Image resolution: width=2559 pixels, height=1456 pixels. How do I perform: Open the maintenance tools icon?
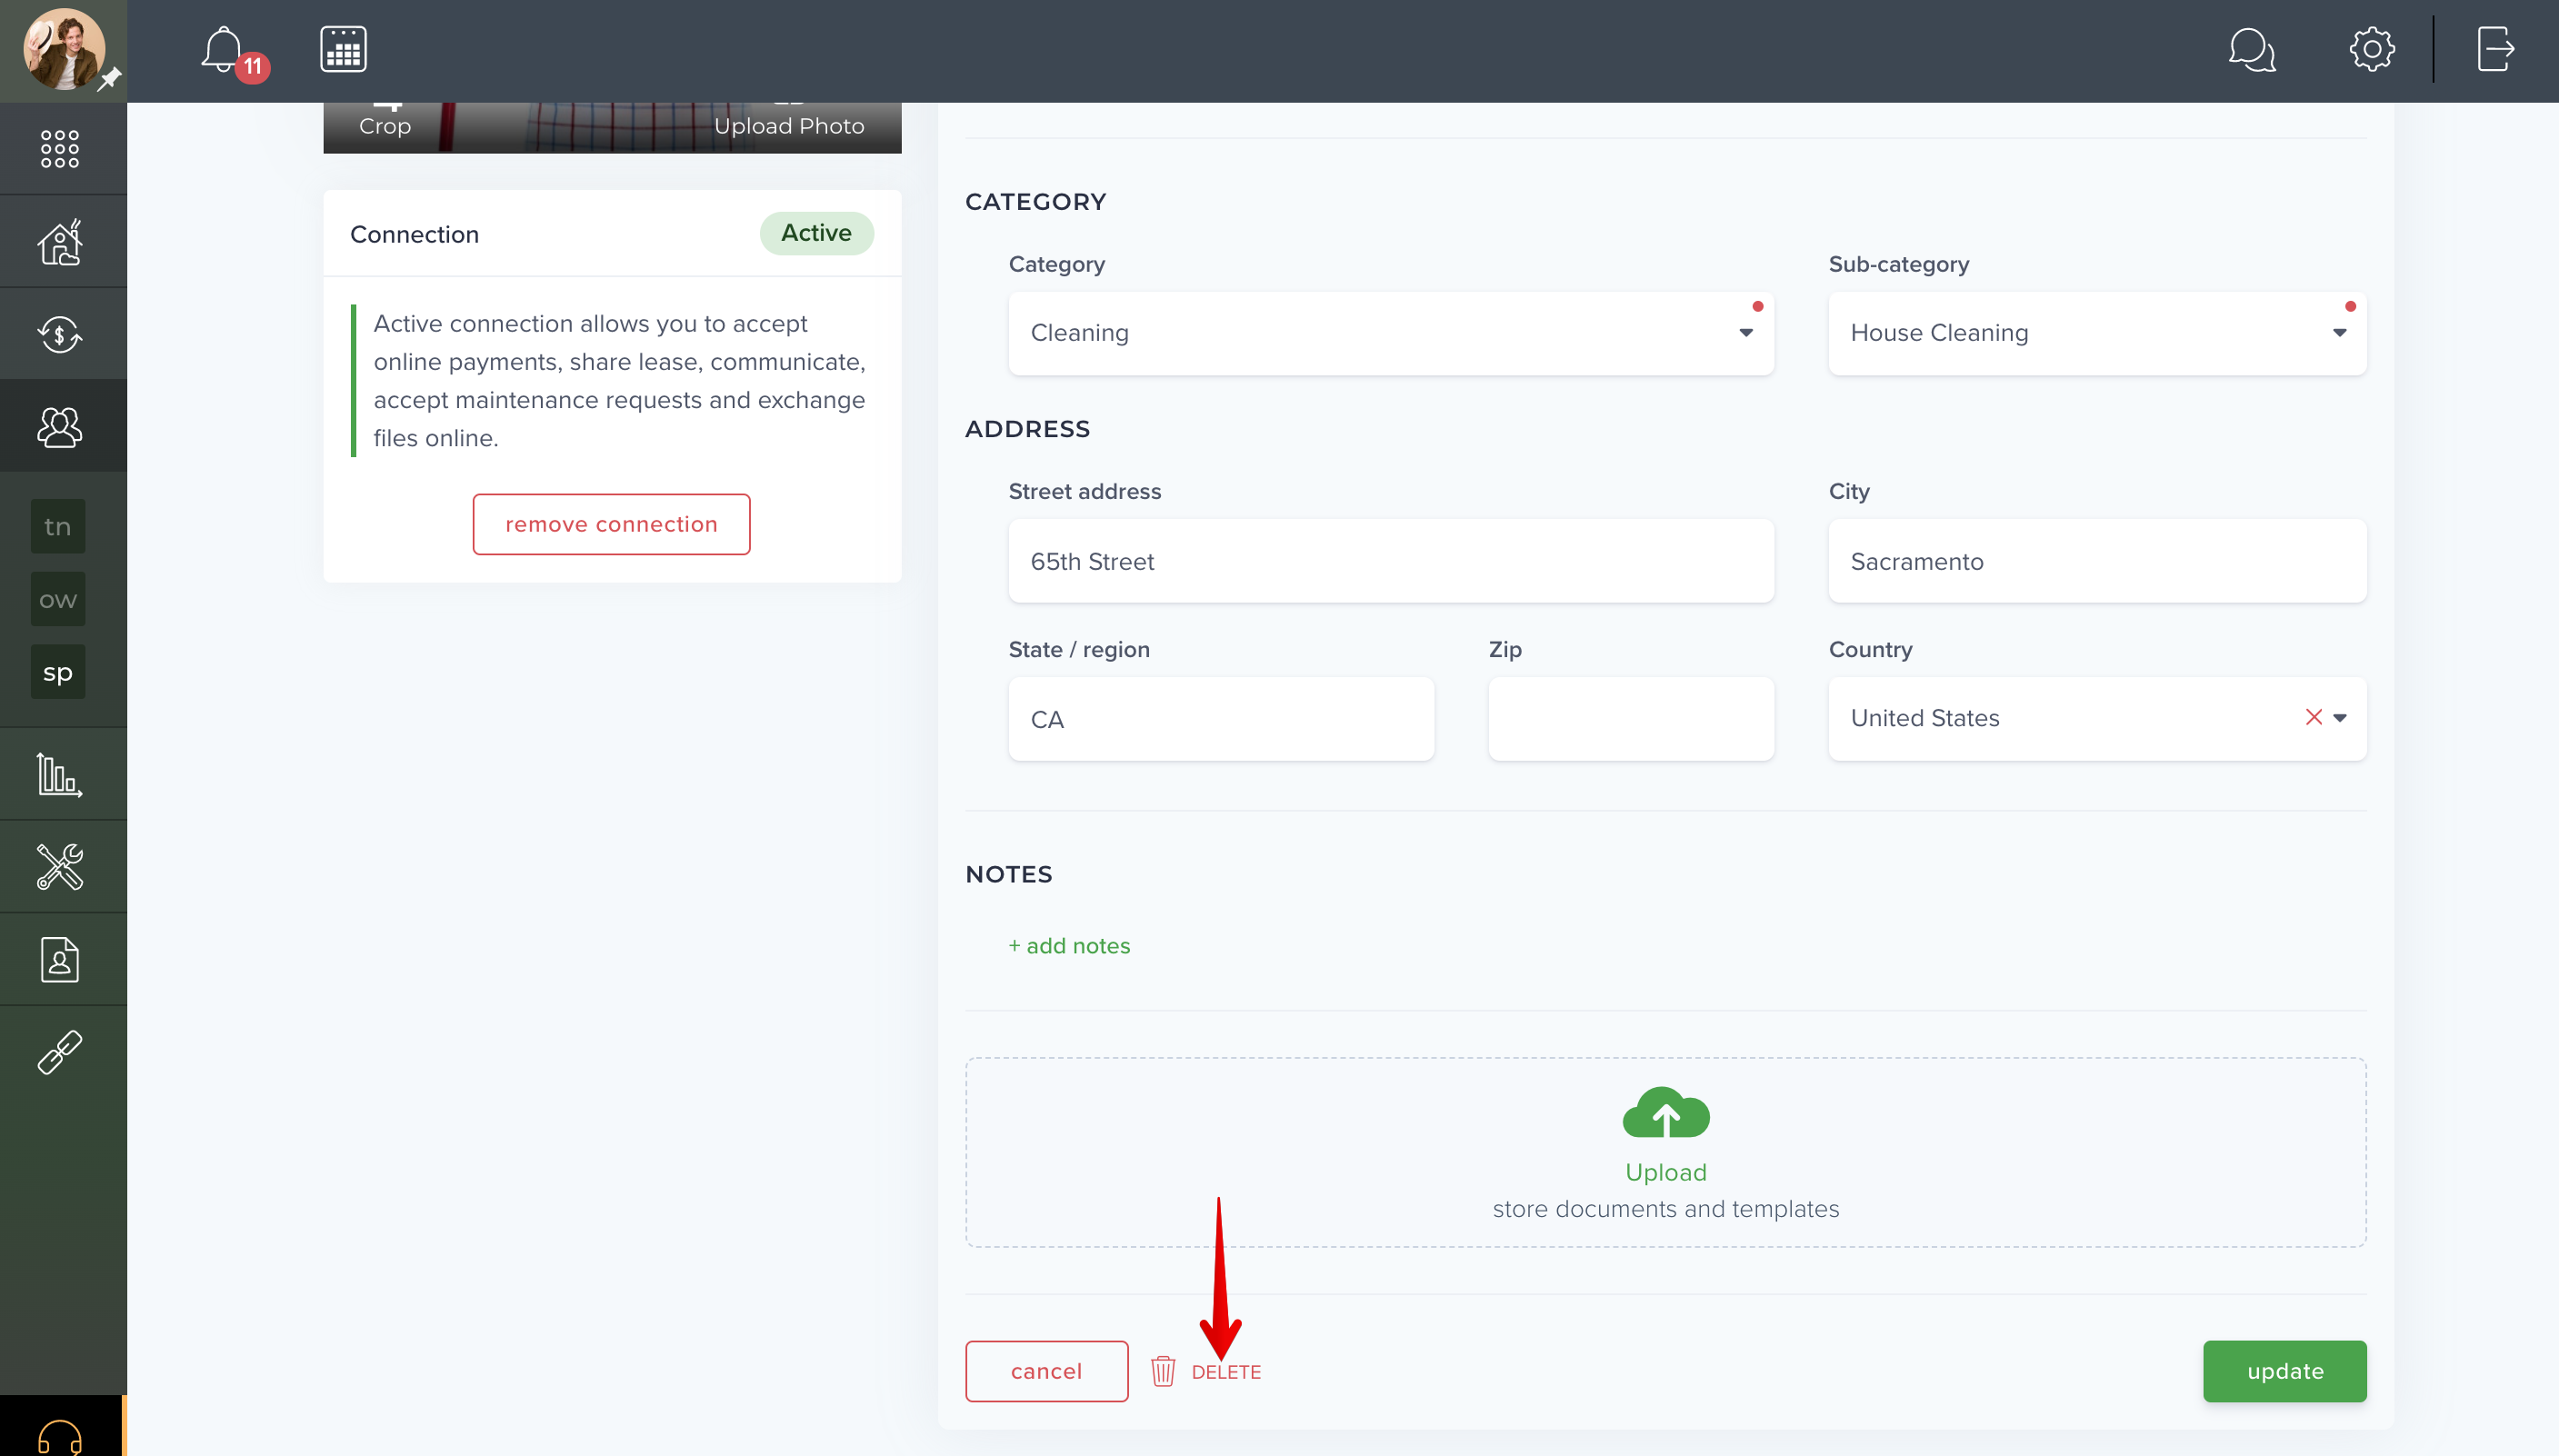coord(60,867)
